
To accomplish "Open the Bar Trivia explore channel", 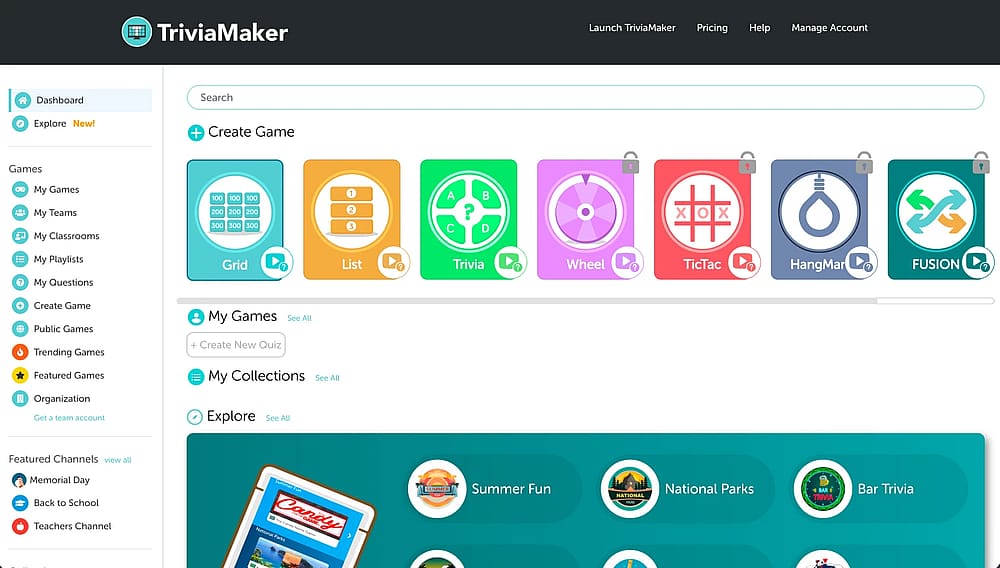I will click(880, 489).
